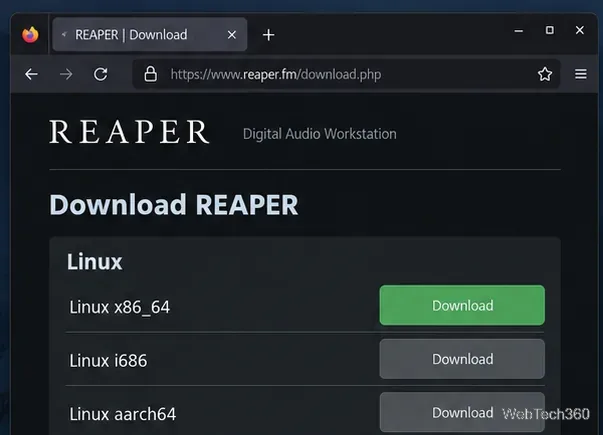Screen dimensions: 603x435
Task: Click the Firefox logo icon
Action: coord(30,35)
